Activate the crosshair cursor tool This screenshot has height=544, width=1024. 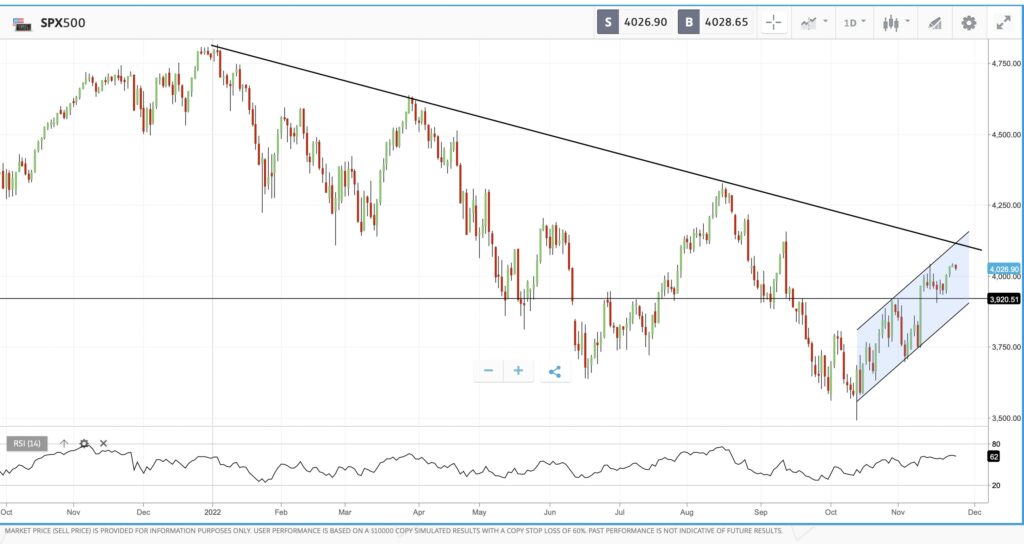[x=773, y=22]
